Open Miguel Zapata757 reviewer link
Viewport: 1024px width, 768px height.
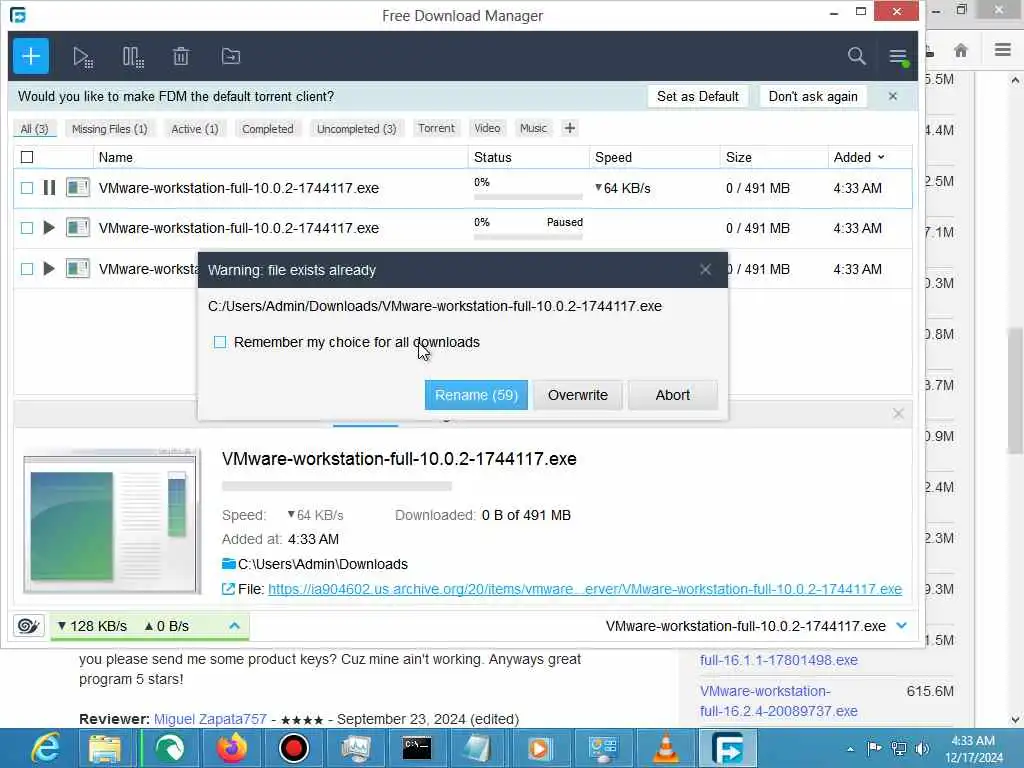pos(210,719)
